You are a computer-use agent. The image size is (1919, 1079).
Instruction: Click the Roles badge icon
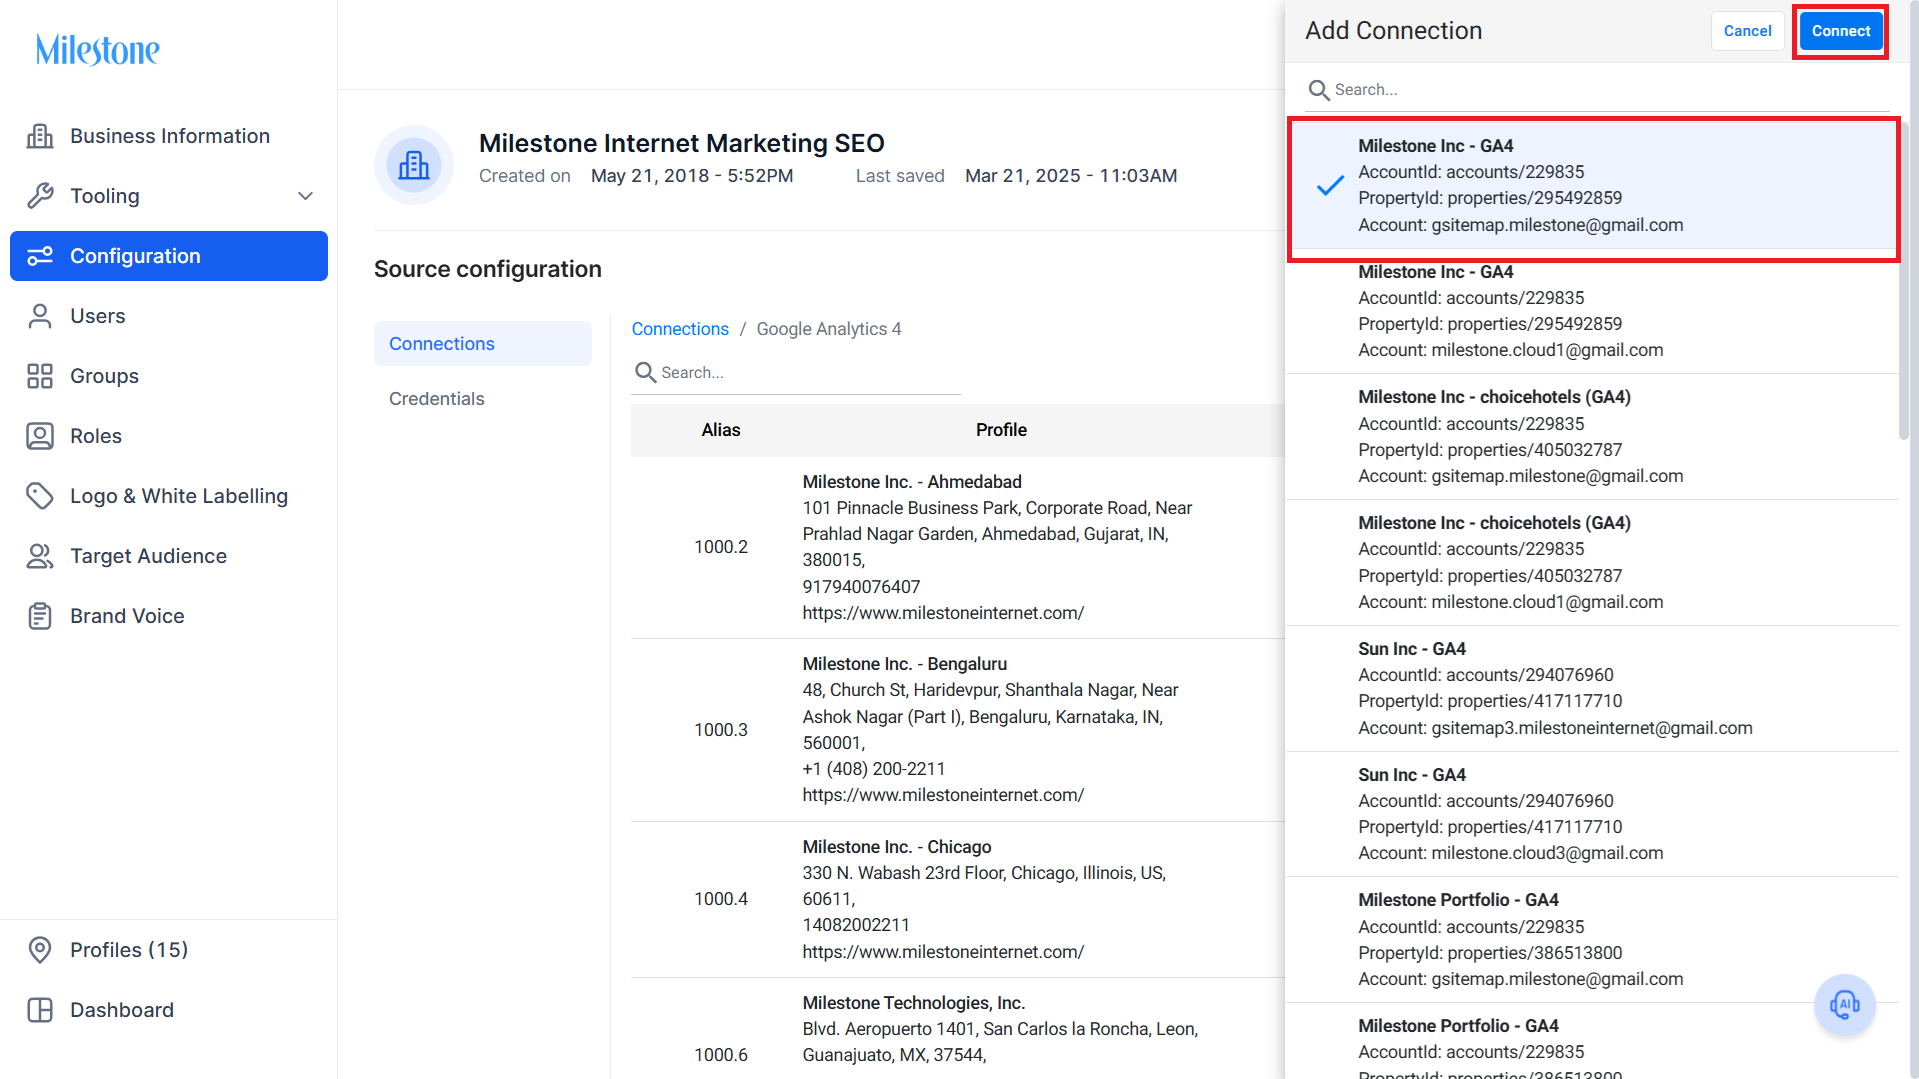(40, 436)
